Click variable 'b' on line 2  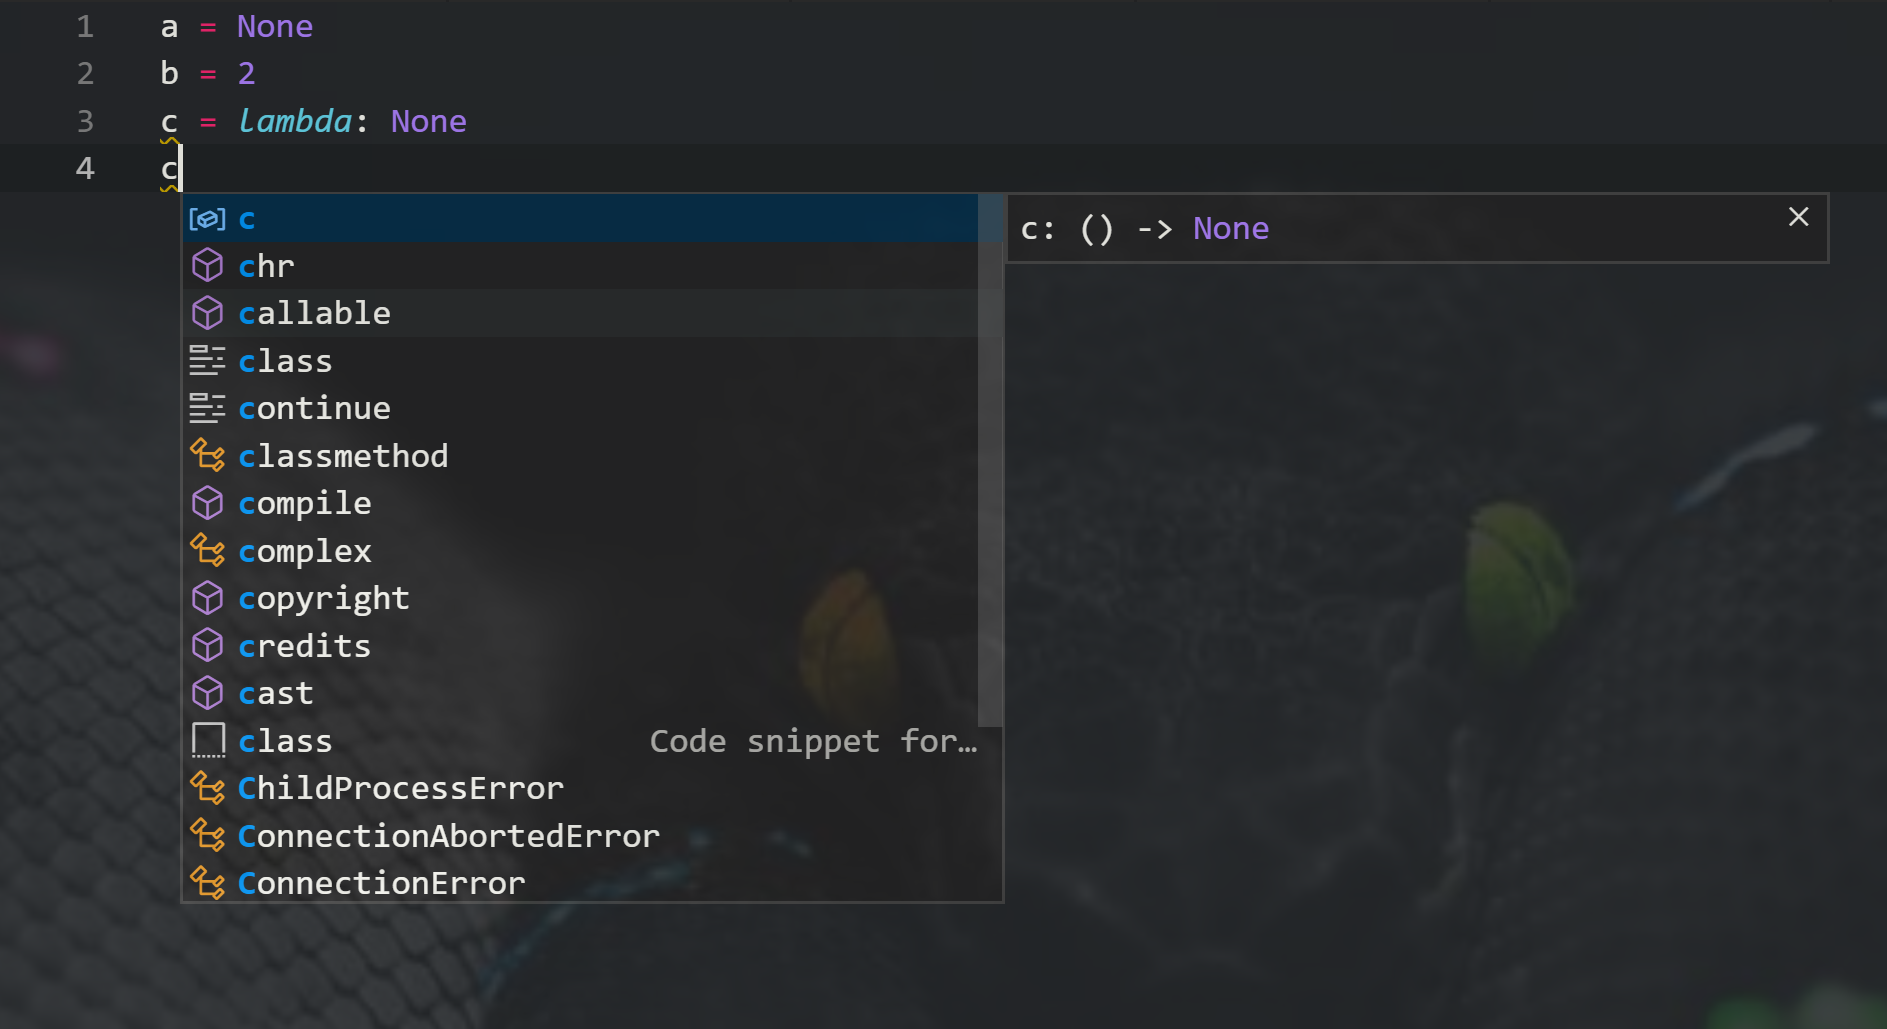169,73
